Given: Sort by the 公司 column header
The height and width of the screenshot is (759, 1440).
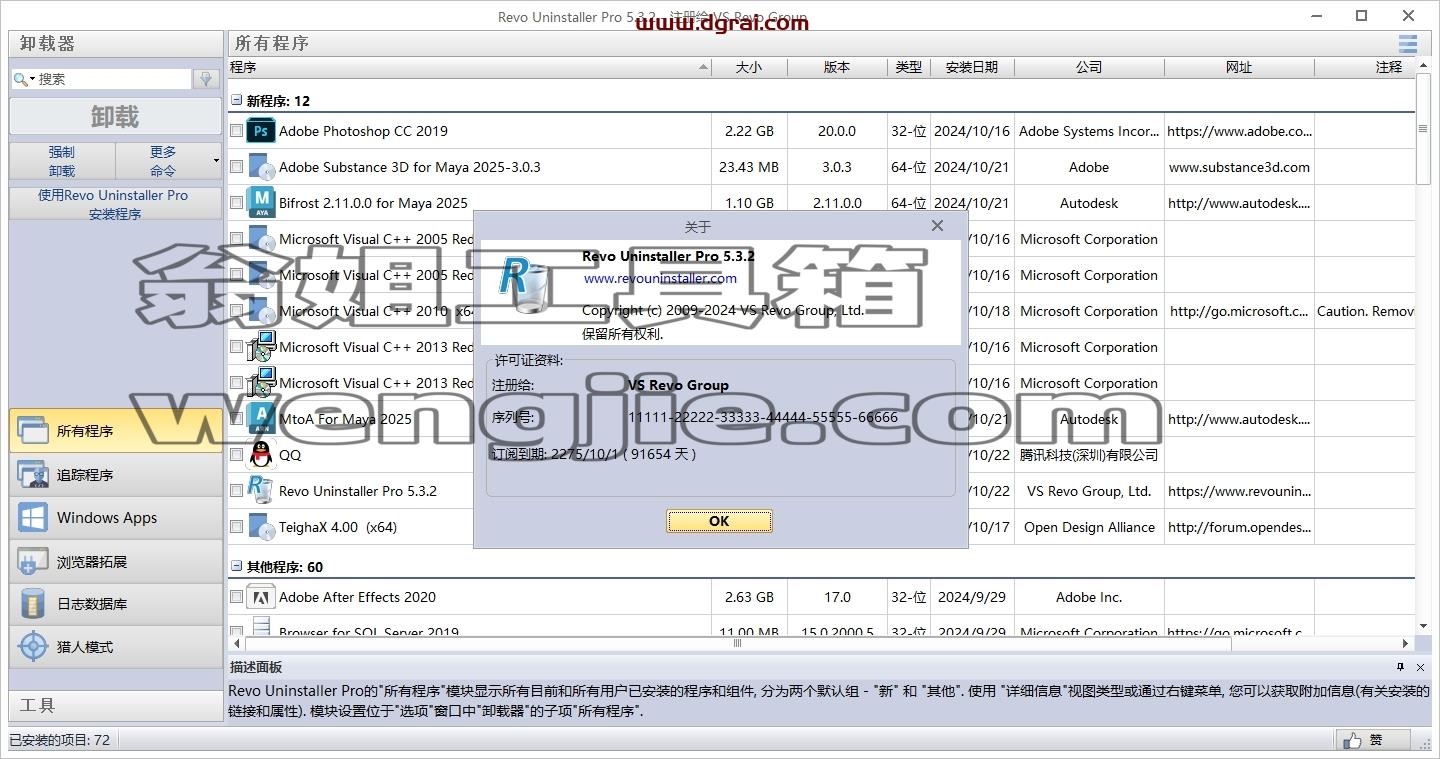Looking at the screenshot, I should click(x=1089, y=67).
